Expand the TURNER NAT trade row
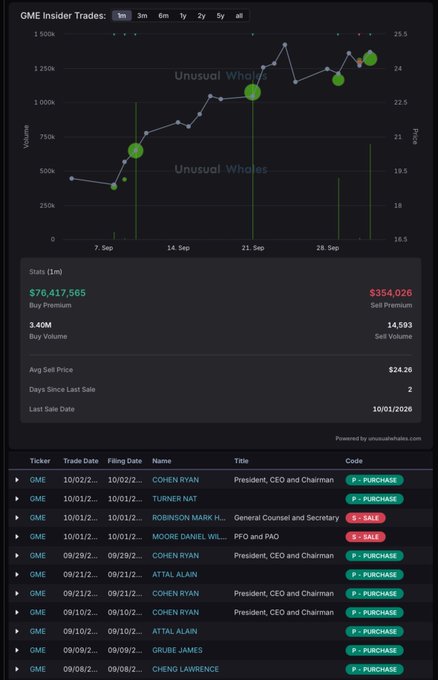Image resolution: width=438 pixels, height=680 pixels. [x=17, y=499]
